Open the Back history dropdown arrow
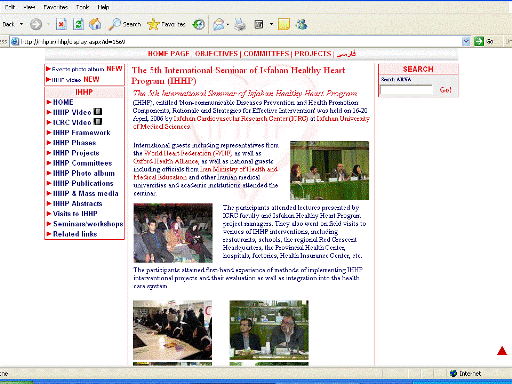 pos(22,24)
